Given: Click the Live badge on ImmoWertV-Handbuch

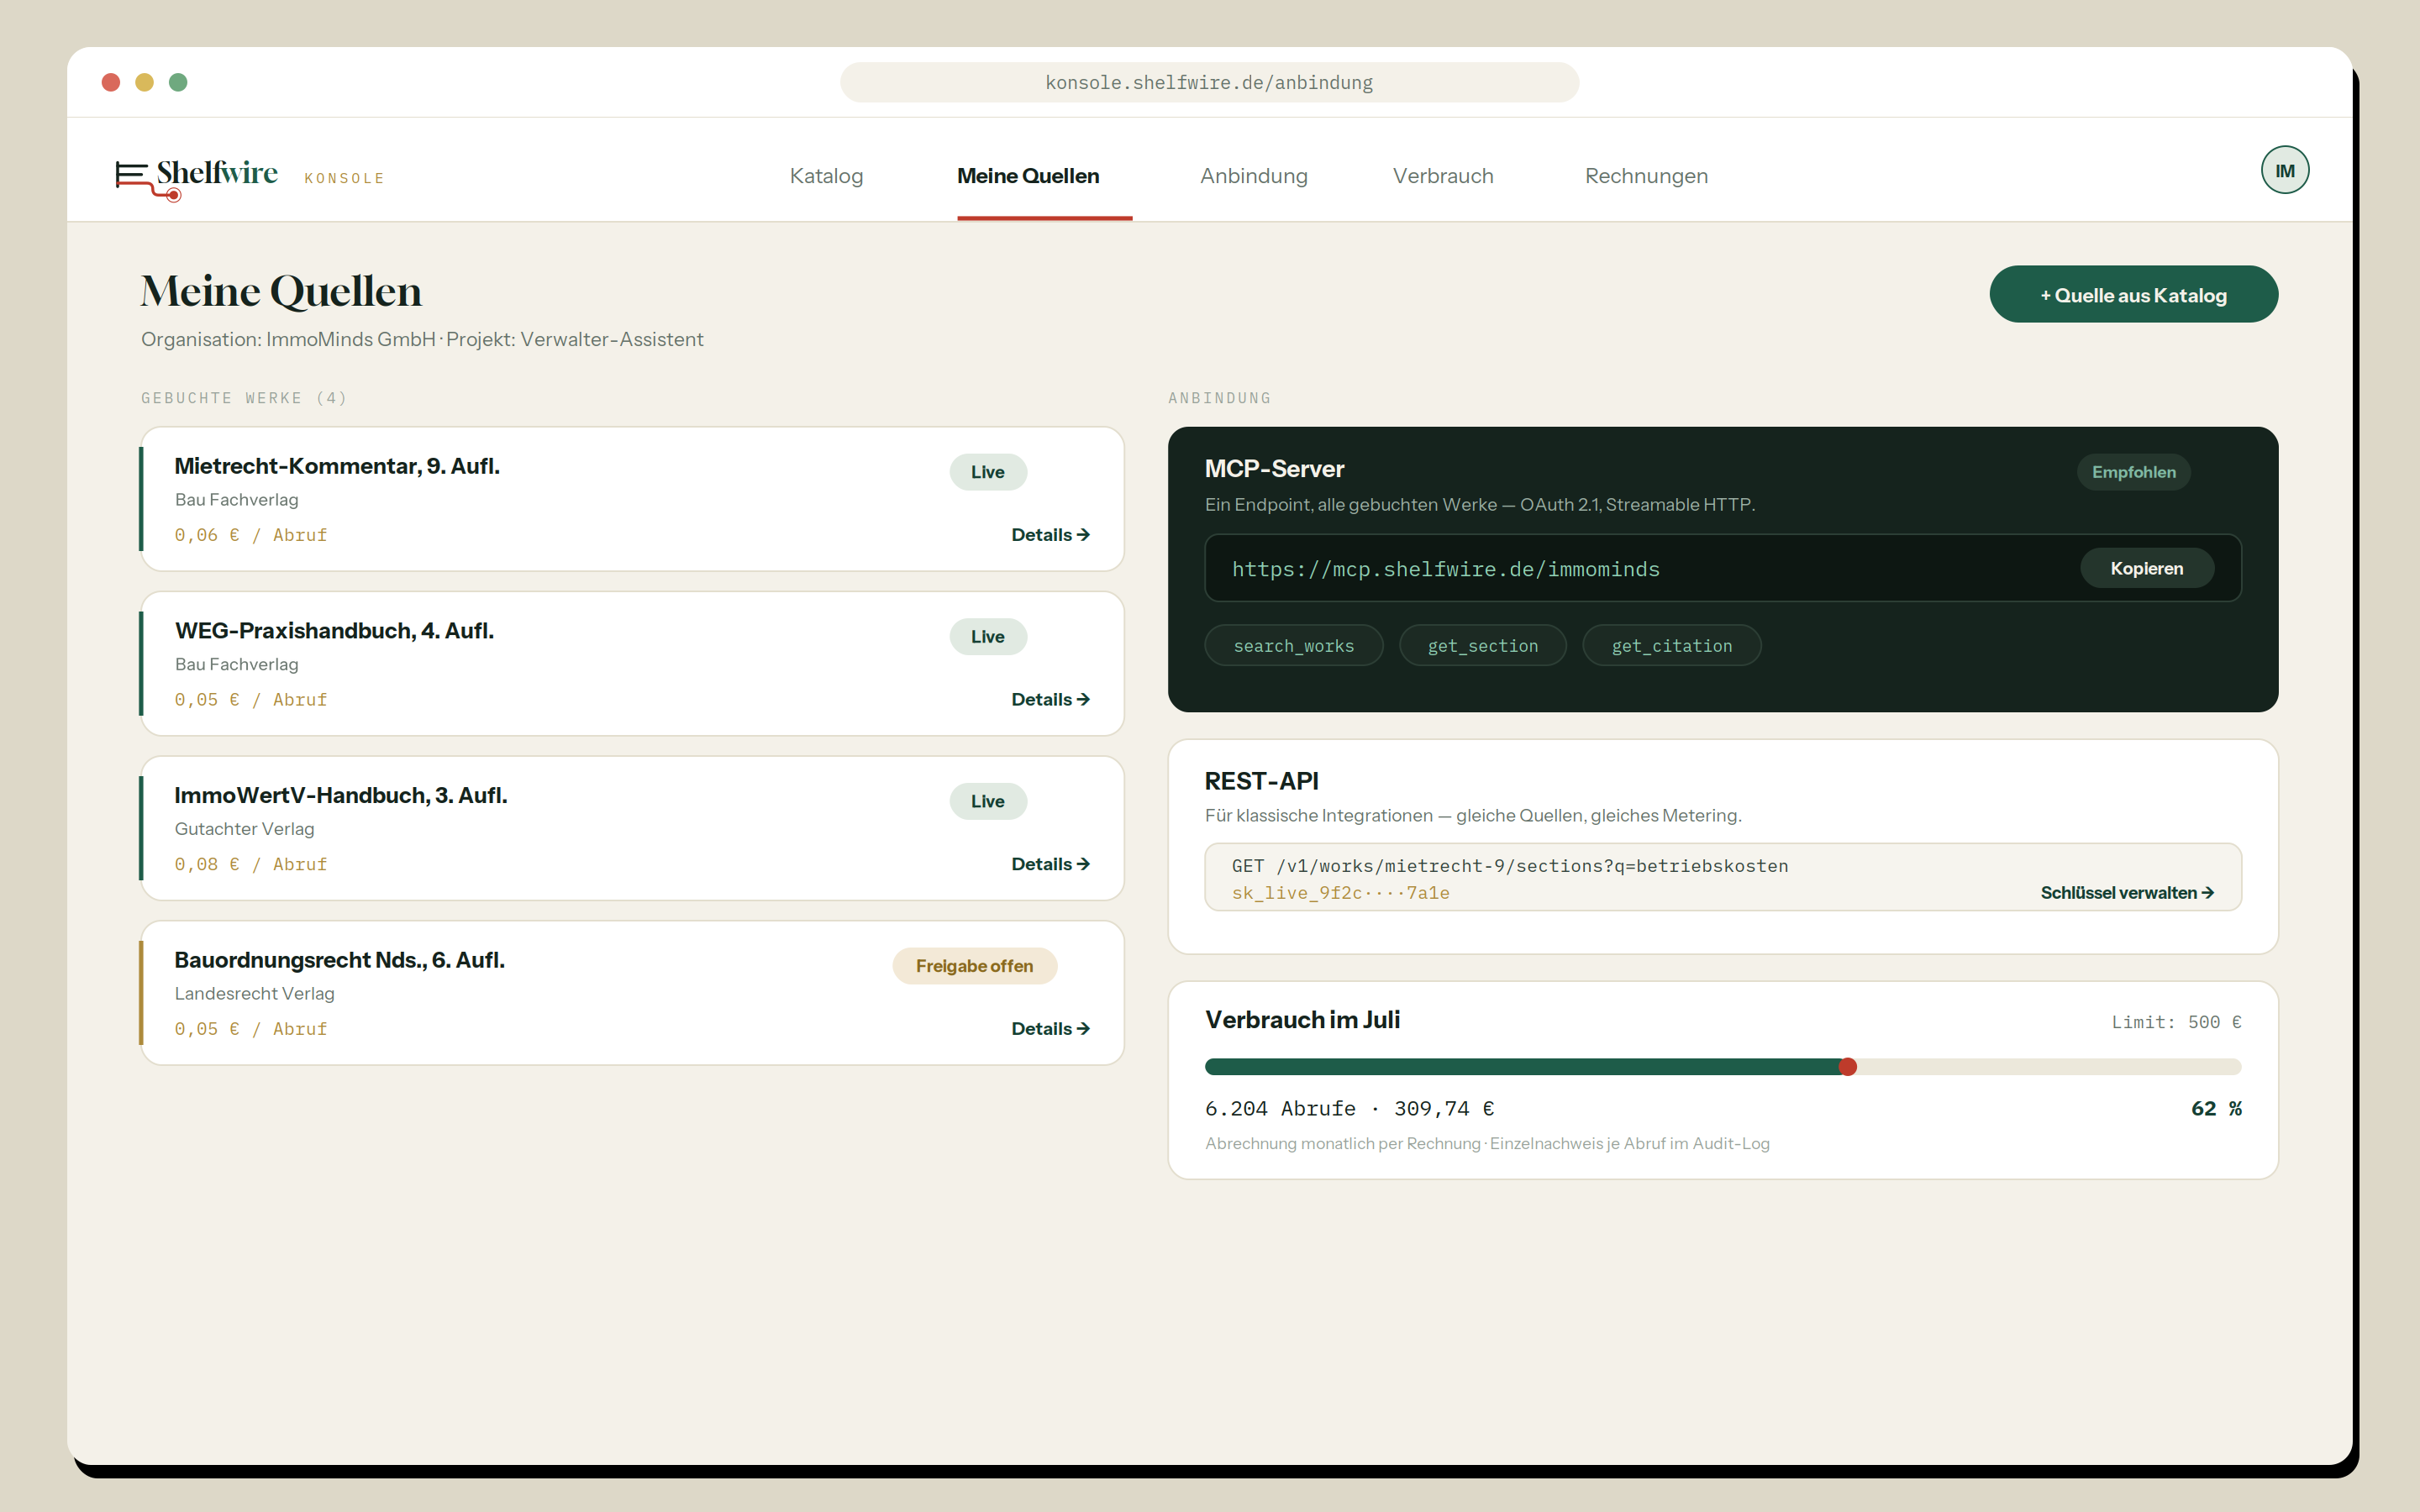Looking at the screenshot, I should coord(988,801).
